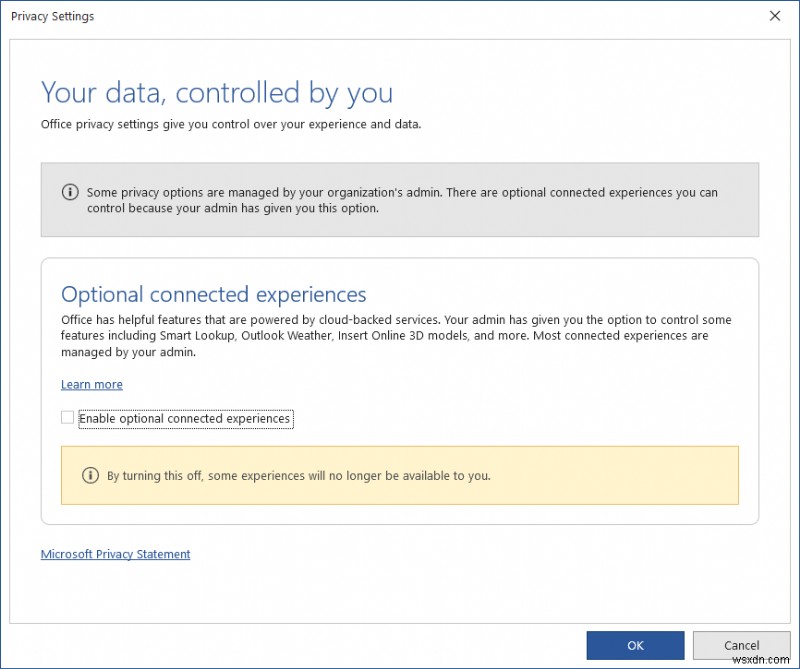Screen dimensions: 800x669
Task: Open the Microsoft Privacy Statement
Action: pos(115,554)
